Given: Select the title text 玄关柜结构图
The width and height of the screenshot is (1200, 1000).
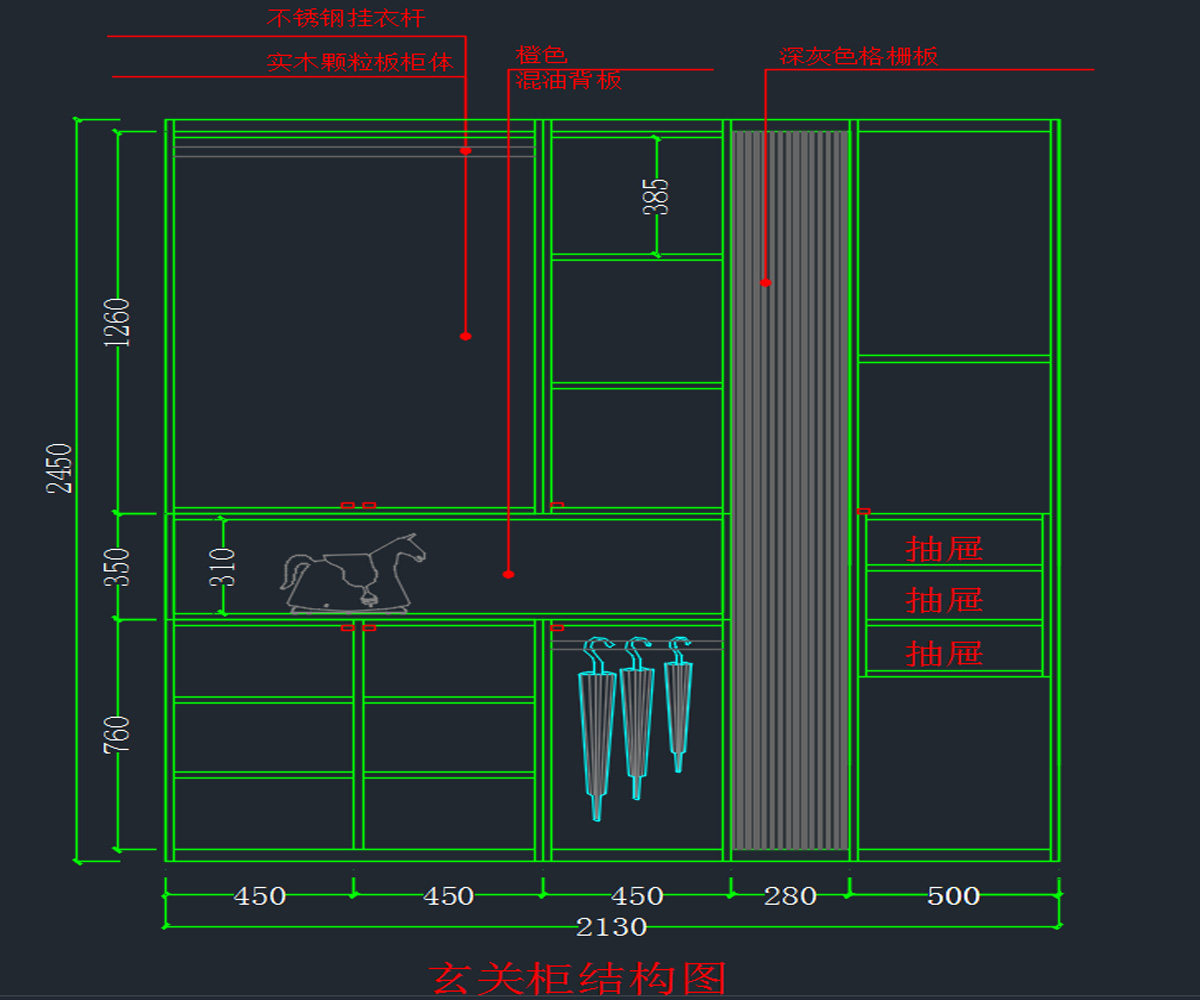Looking at the screenshot, I should point(578,977).
